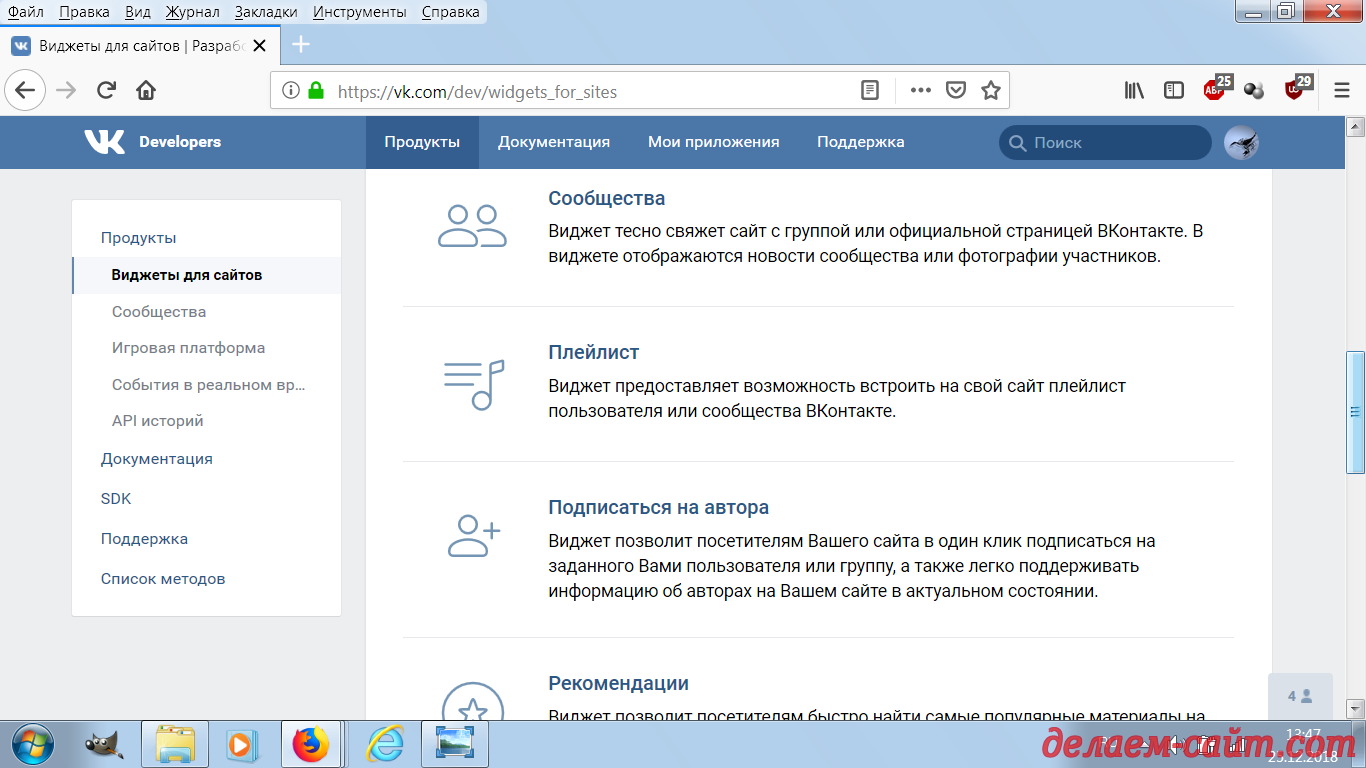Open Поддержка in the left sidebar
This screenshot has height=768, width=1366.
tap(144, 539)
